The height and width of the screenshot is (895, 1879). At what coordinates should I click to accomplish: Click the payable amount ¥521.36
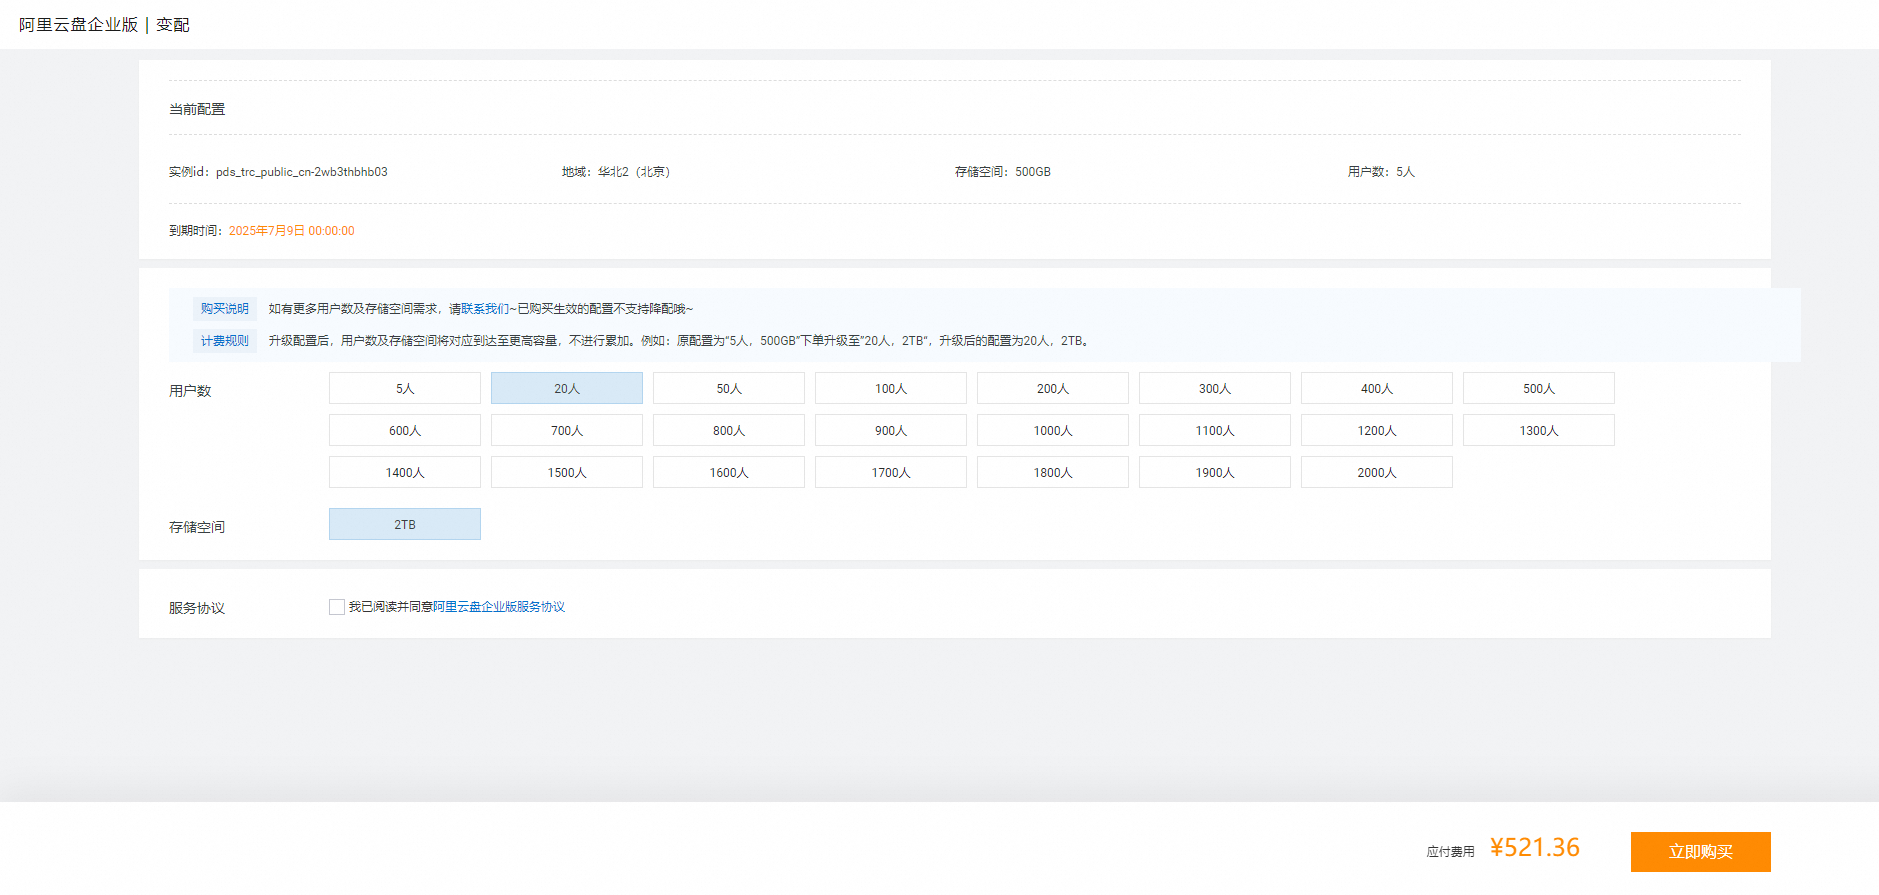coord(1535,848)
